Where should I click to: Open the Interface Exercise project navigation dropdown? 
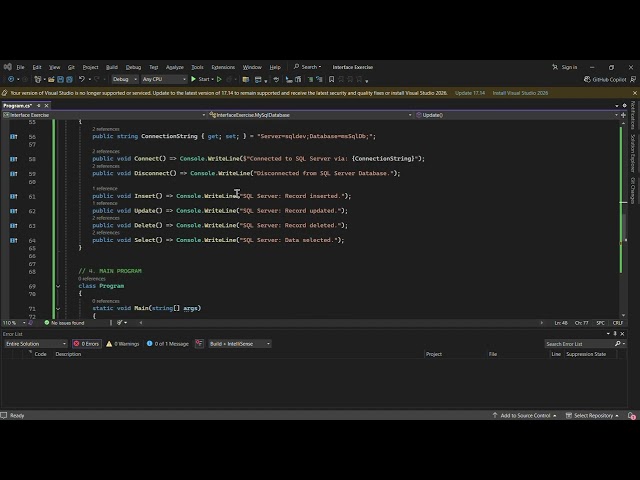[x=104, y=115]
